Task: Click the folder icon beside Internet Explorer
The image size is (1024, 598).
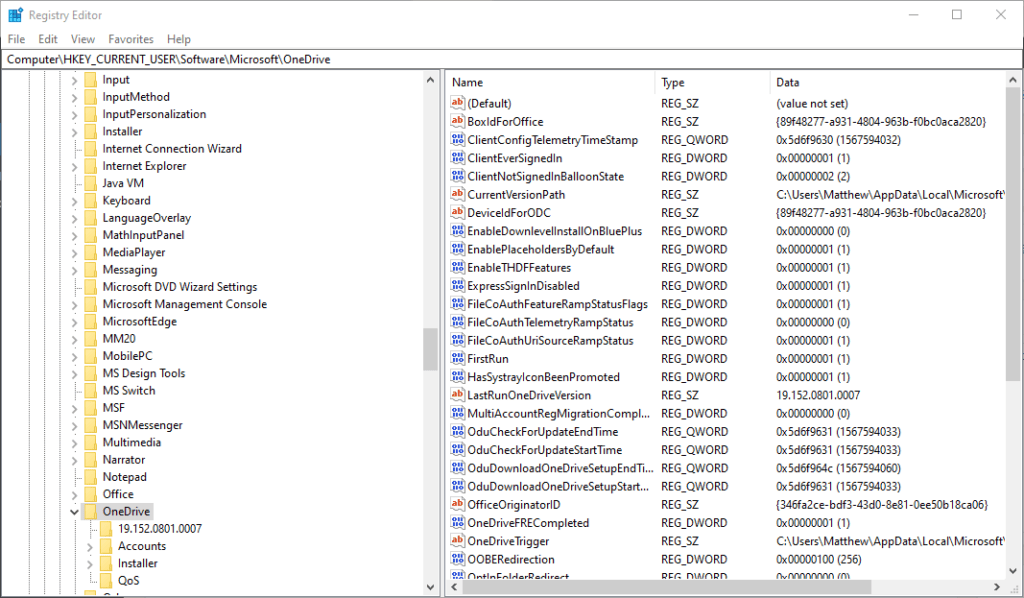Action: point(90,166)
